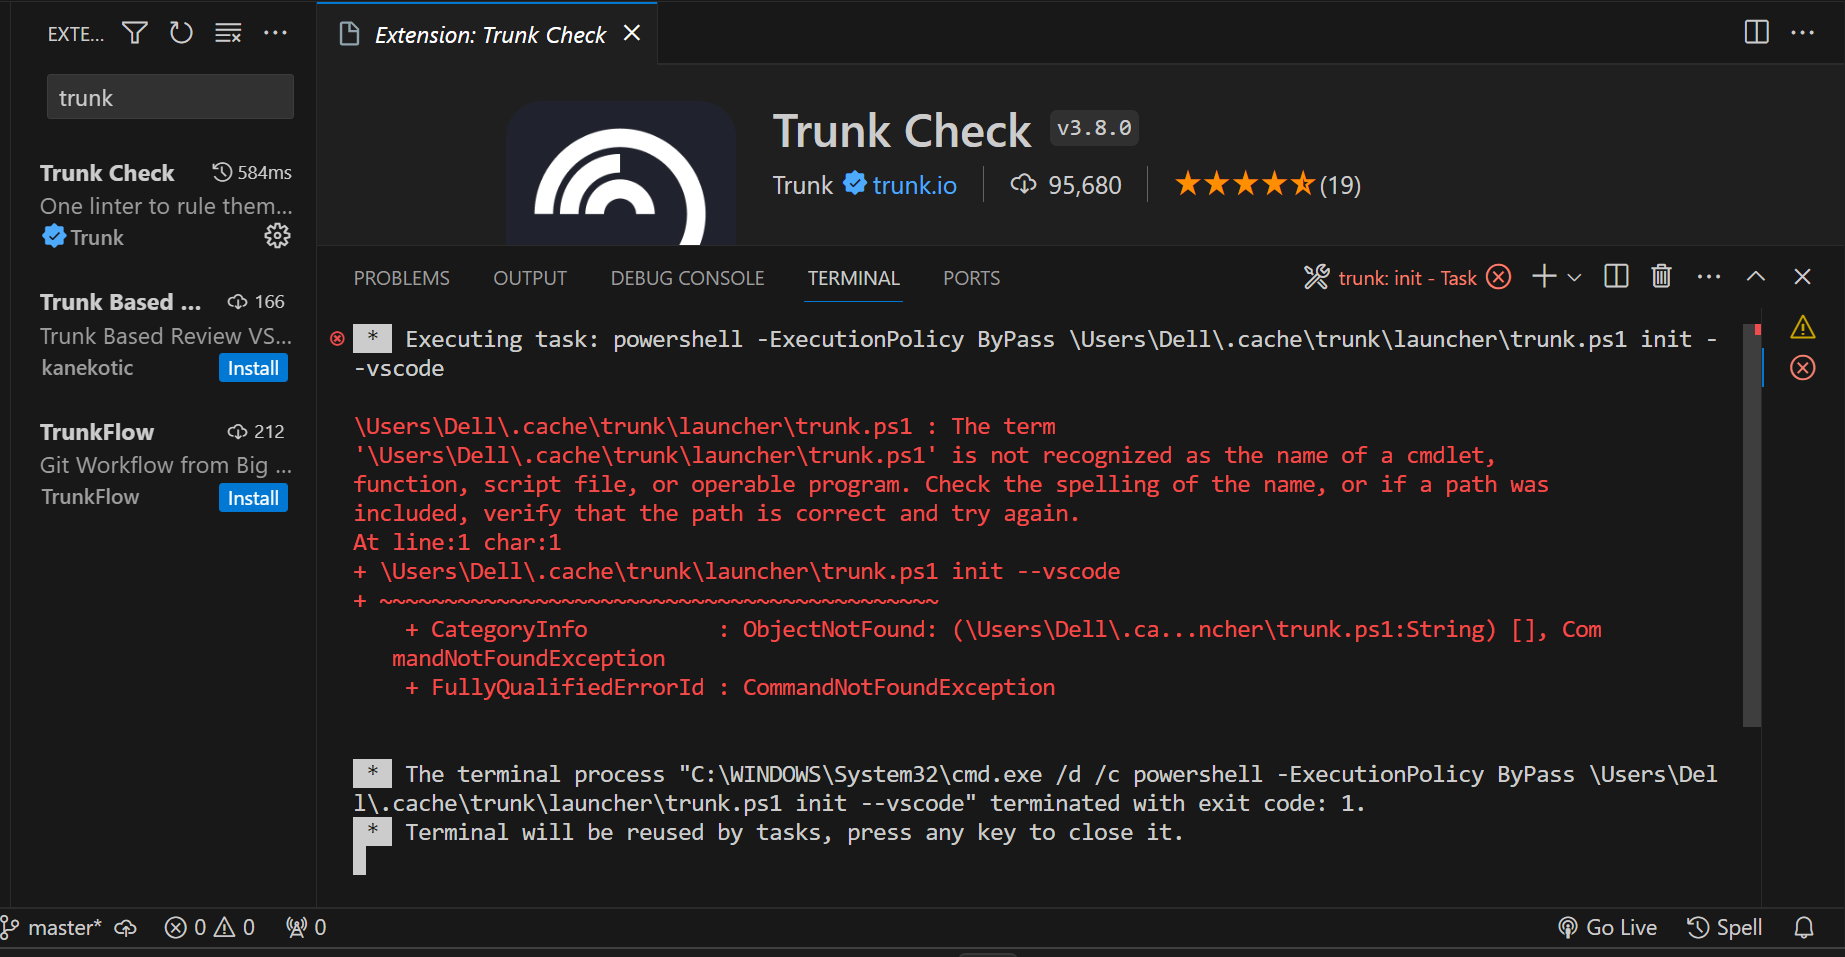Click the Spell status bar item
This screenshot has width=1845, height=957.
1725,928
